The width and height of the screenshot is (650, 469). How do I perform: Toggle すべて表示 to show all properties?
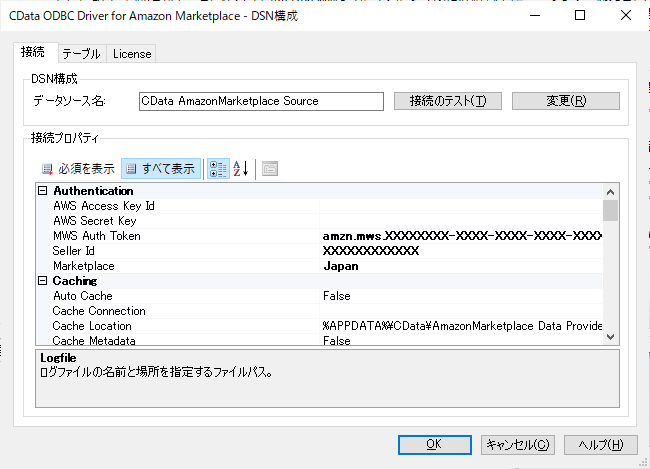(161, 169)
